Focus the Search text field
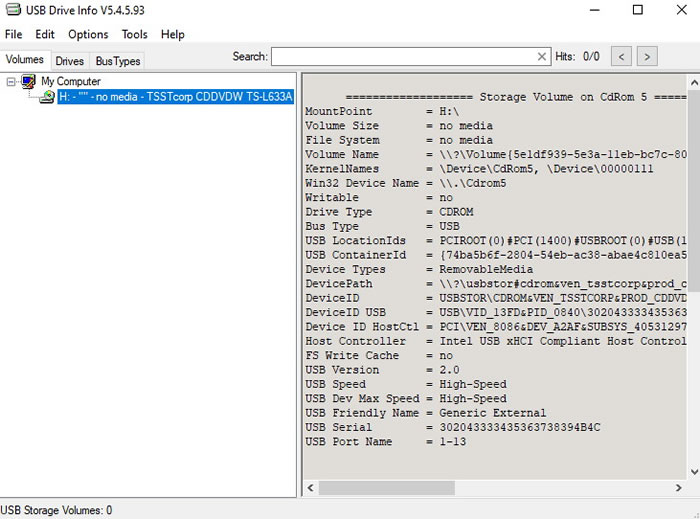700x519 pixels. (x=403, y=57)
